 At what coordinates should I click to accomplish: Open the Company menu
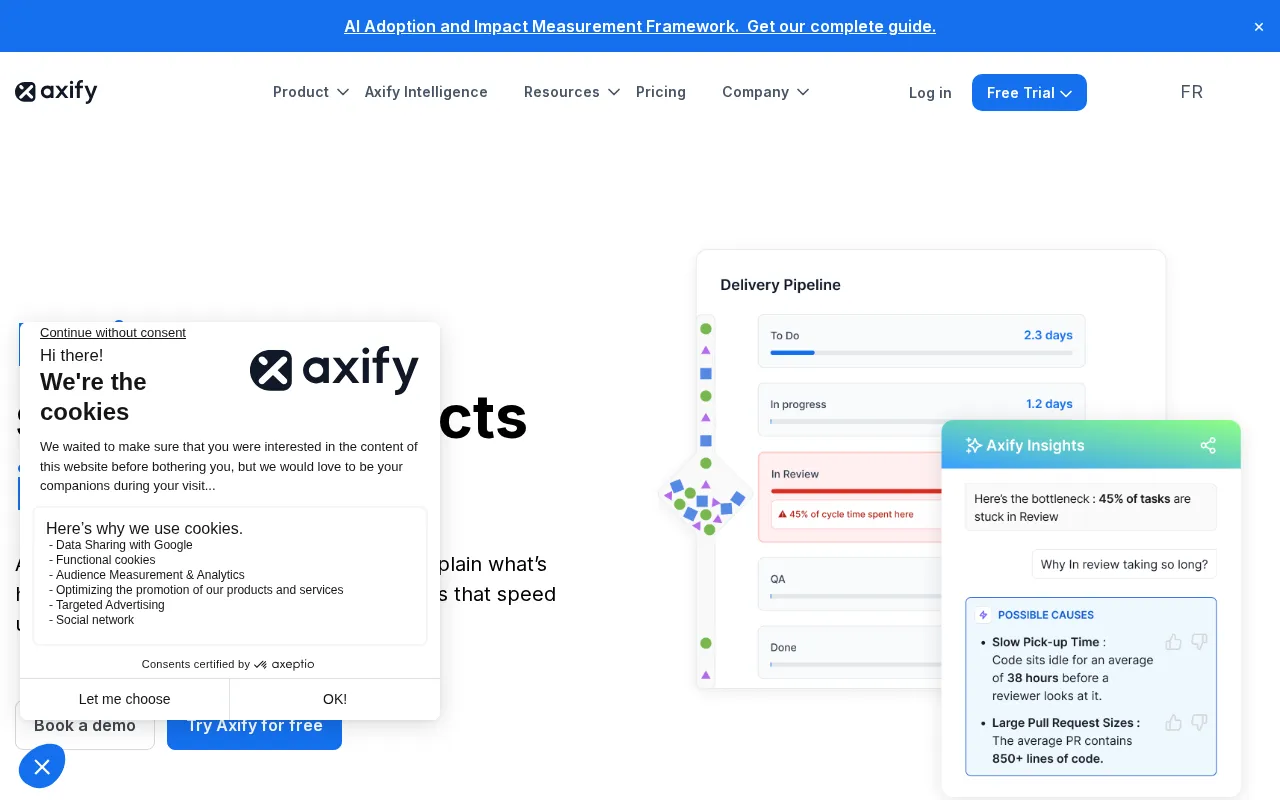(x=755, y=92)
